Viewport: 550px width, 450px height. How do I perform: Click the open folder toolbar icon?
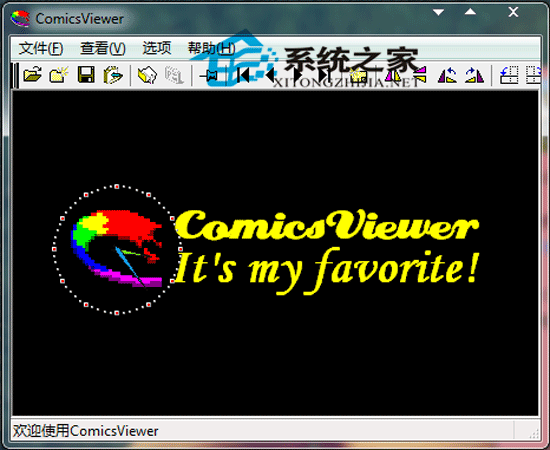(x=33, y=75)
